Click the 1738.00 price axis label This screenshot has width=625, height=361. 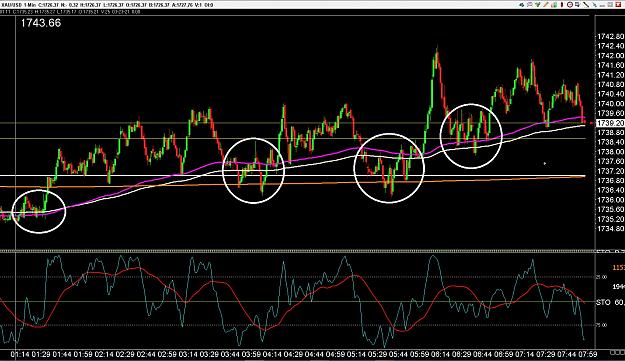[610, 152]
